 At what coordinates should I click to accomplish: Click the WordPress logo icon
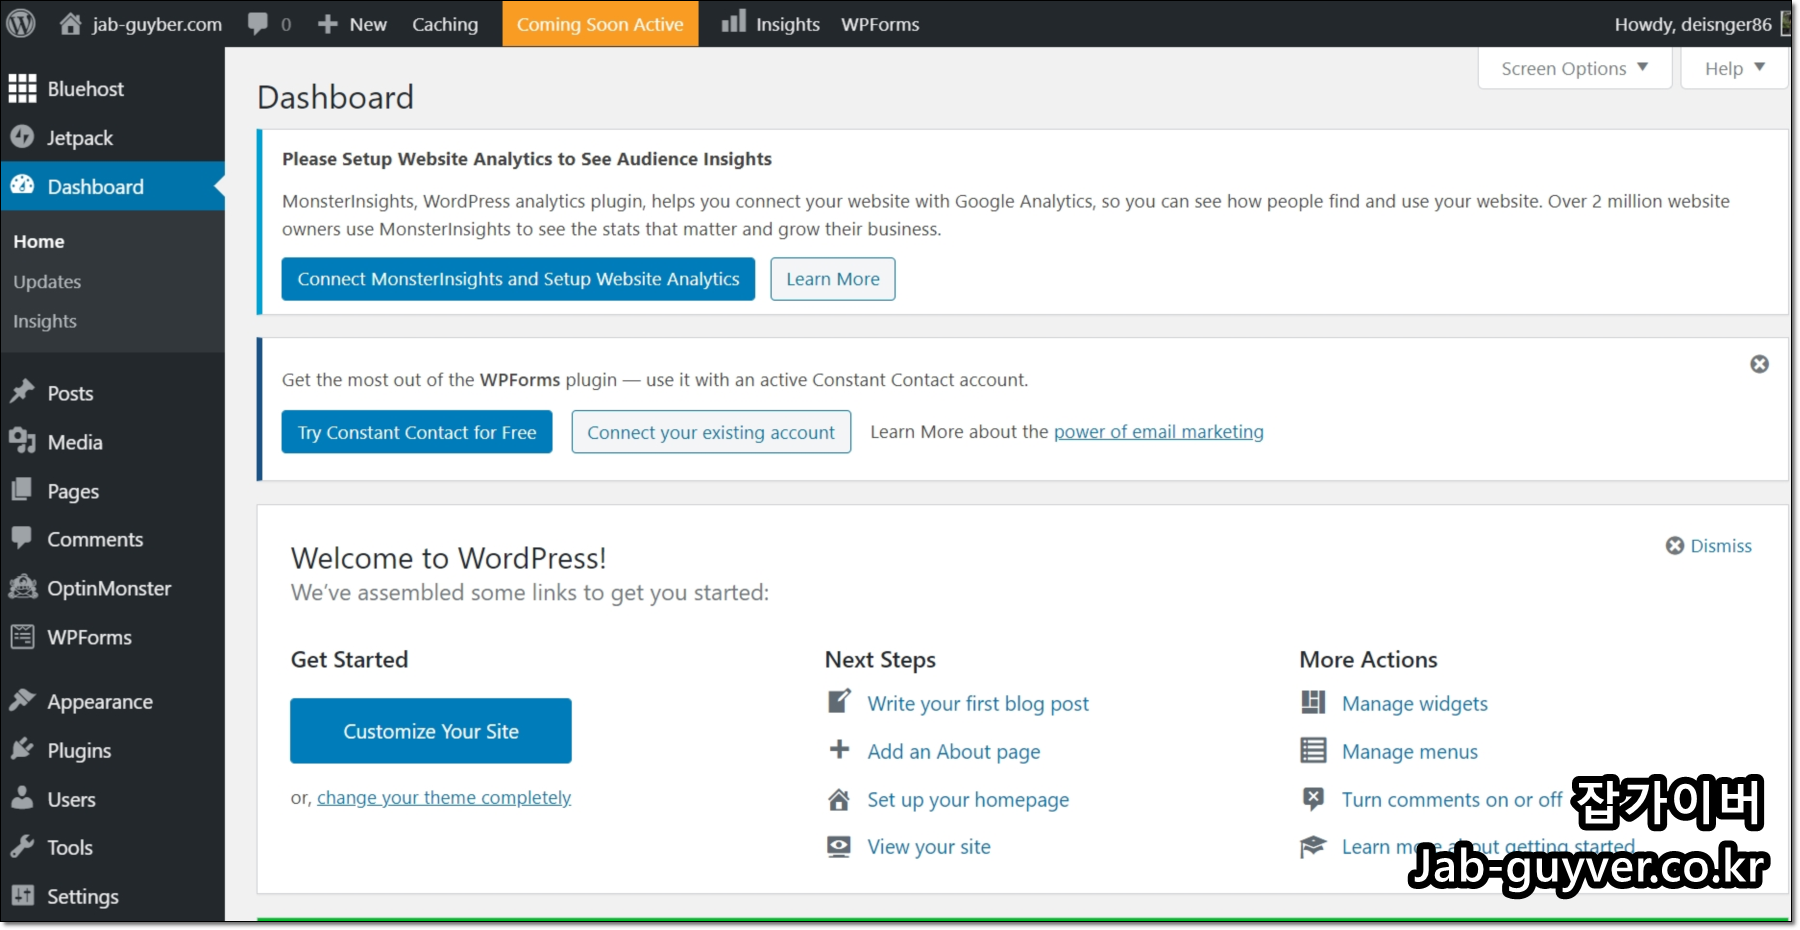coord(21,23)
